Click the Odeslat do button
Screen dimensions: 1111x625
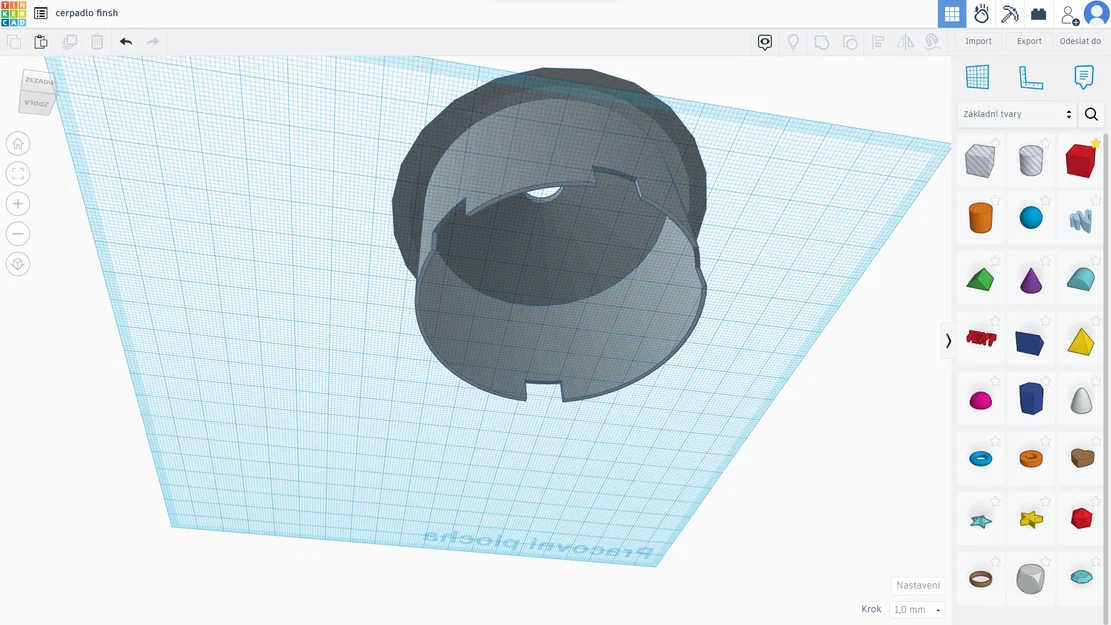click(x=1081, y=41)
